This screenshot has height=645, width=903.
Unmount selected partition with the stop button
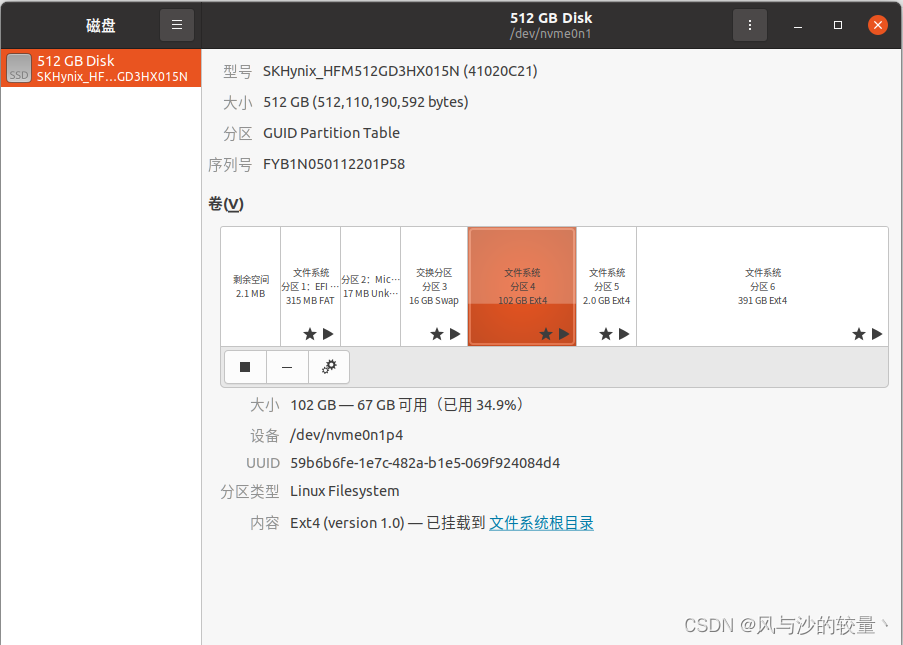245,367
